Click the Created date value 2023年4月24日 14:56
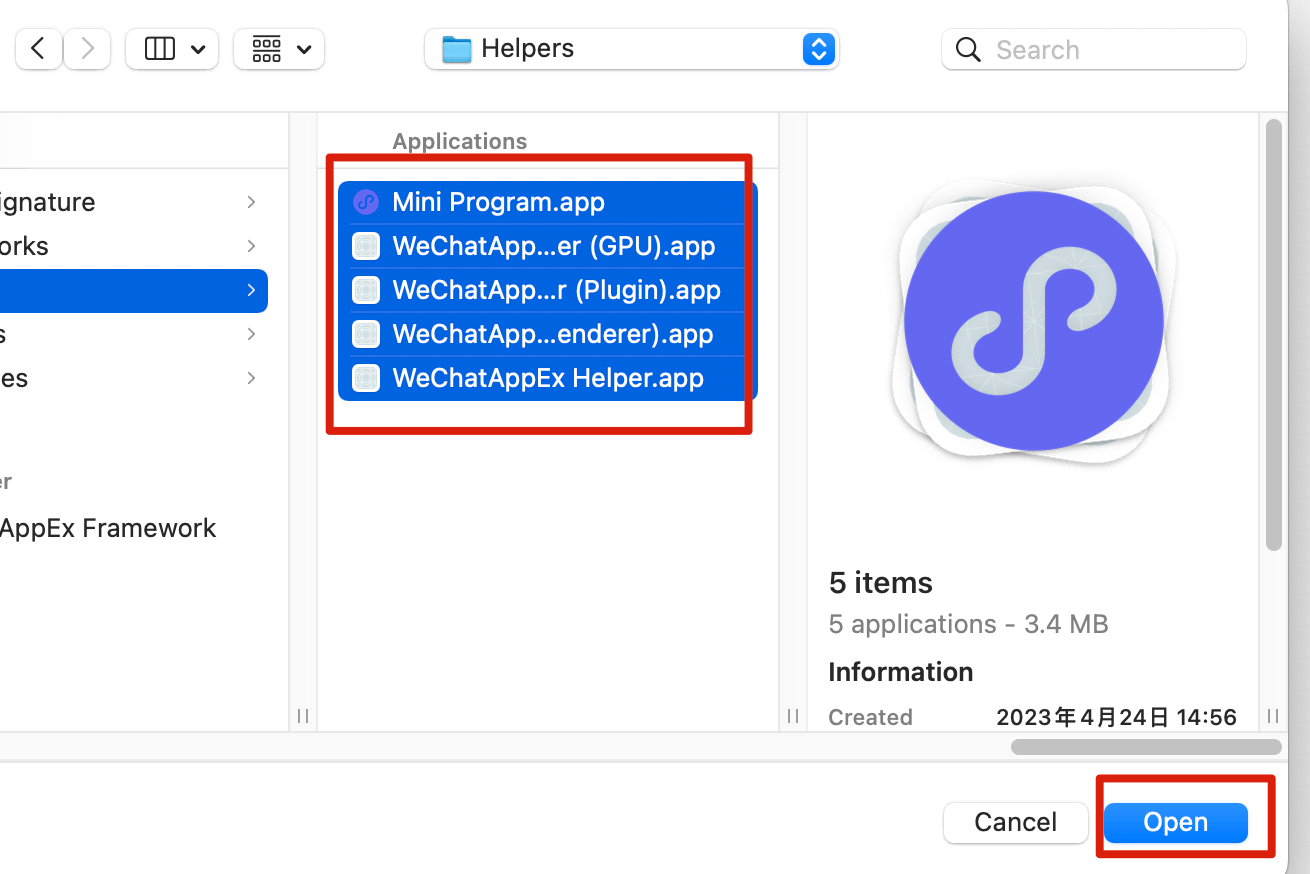 (1116, 717)
